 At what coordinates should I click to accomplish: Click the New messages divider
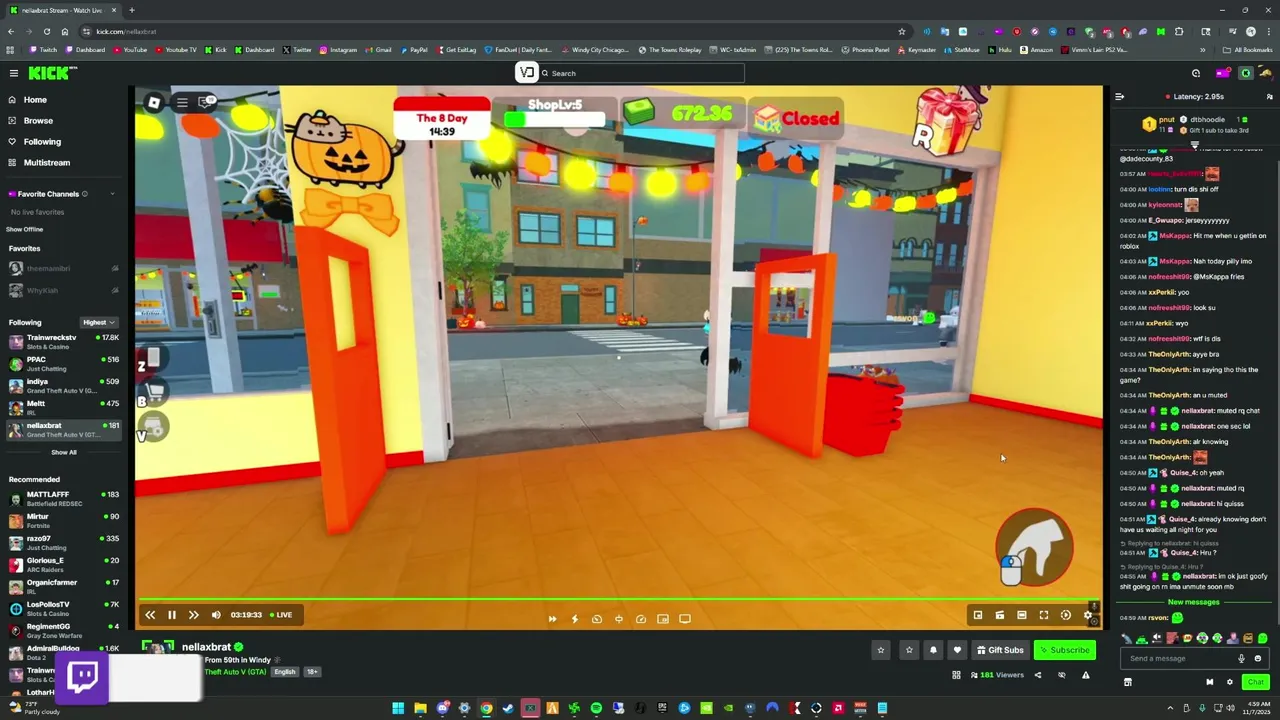click(x=1194, y=603)
